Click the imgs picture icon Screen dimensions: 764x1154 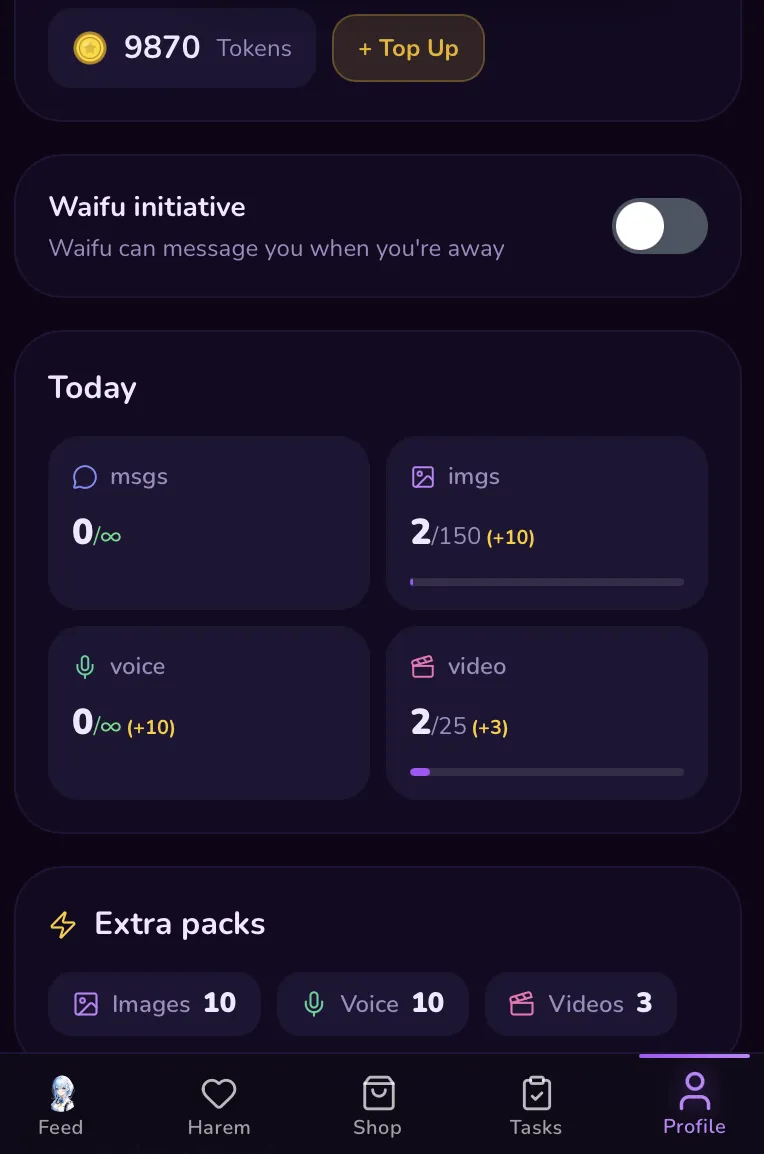click(421, 477)
